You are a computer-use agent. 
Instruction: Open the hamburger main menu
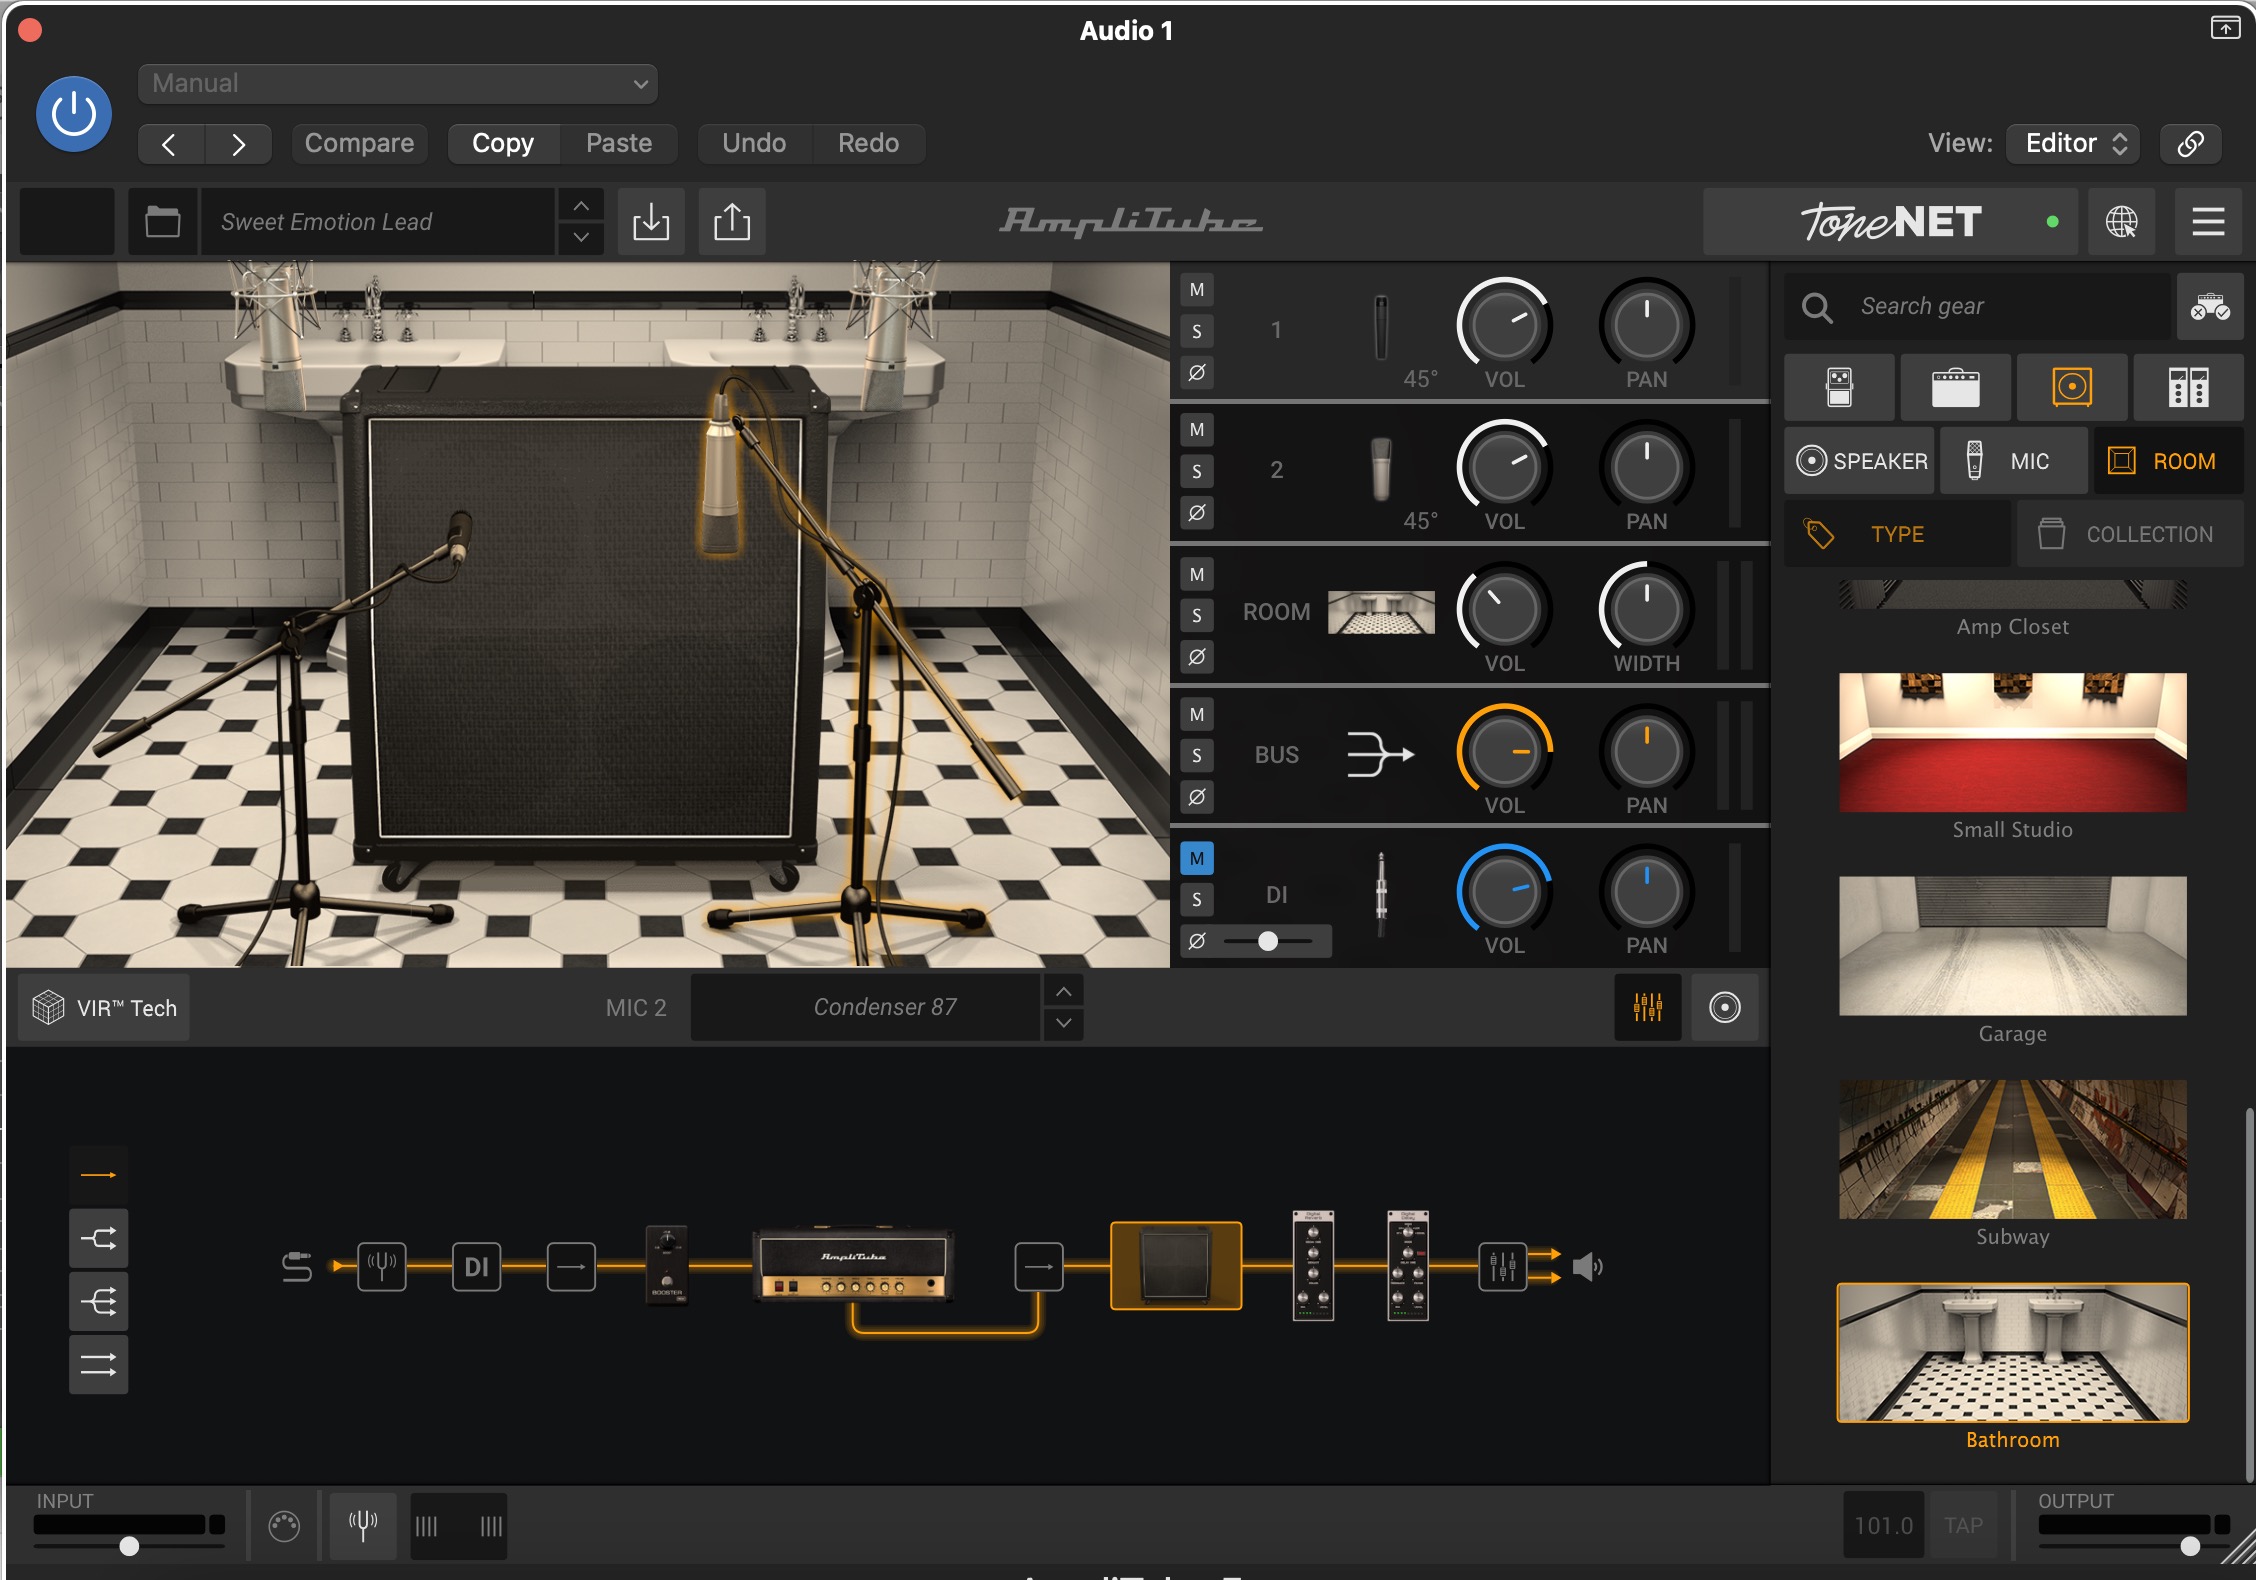point(2208,221)
